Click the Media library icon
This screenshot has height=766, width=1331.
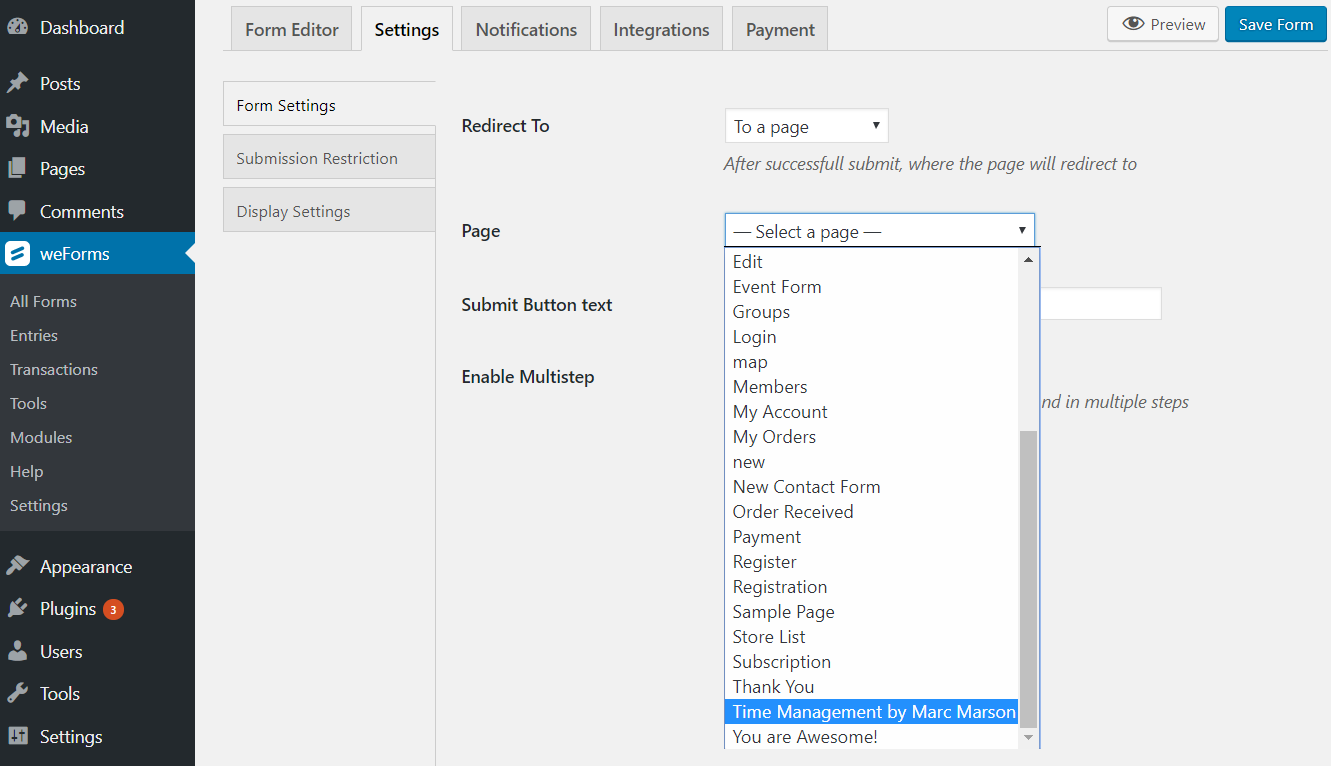pos(17,126)
